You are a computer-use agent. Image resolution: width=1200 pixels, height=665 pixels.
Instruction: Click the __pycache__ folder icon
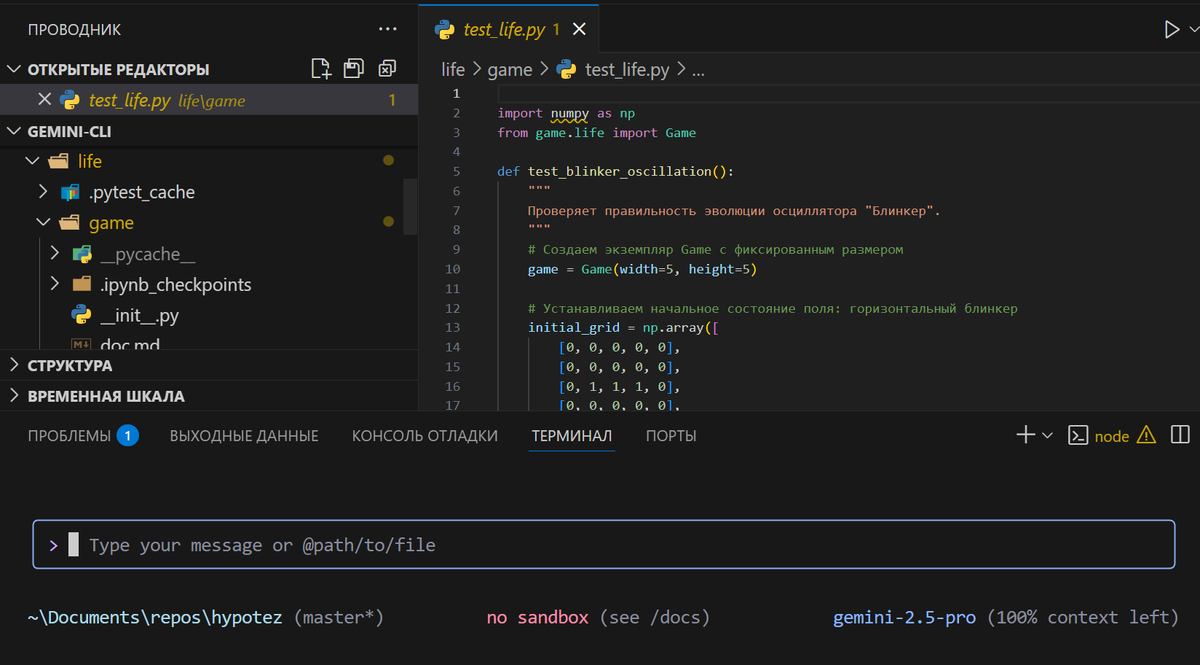coord(82,254)
